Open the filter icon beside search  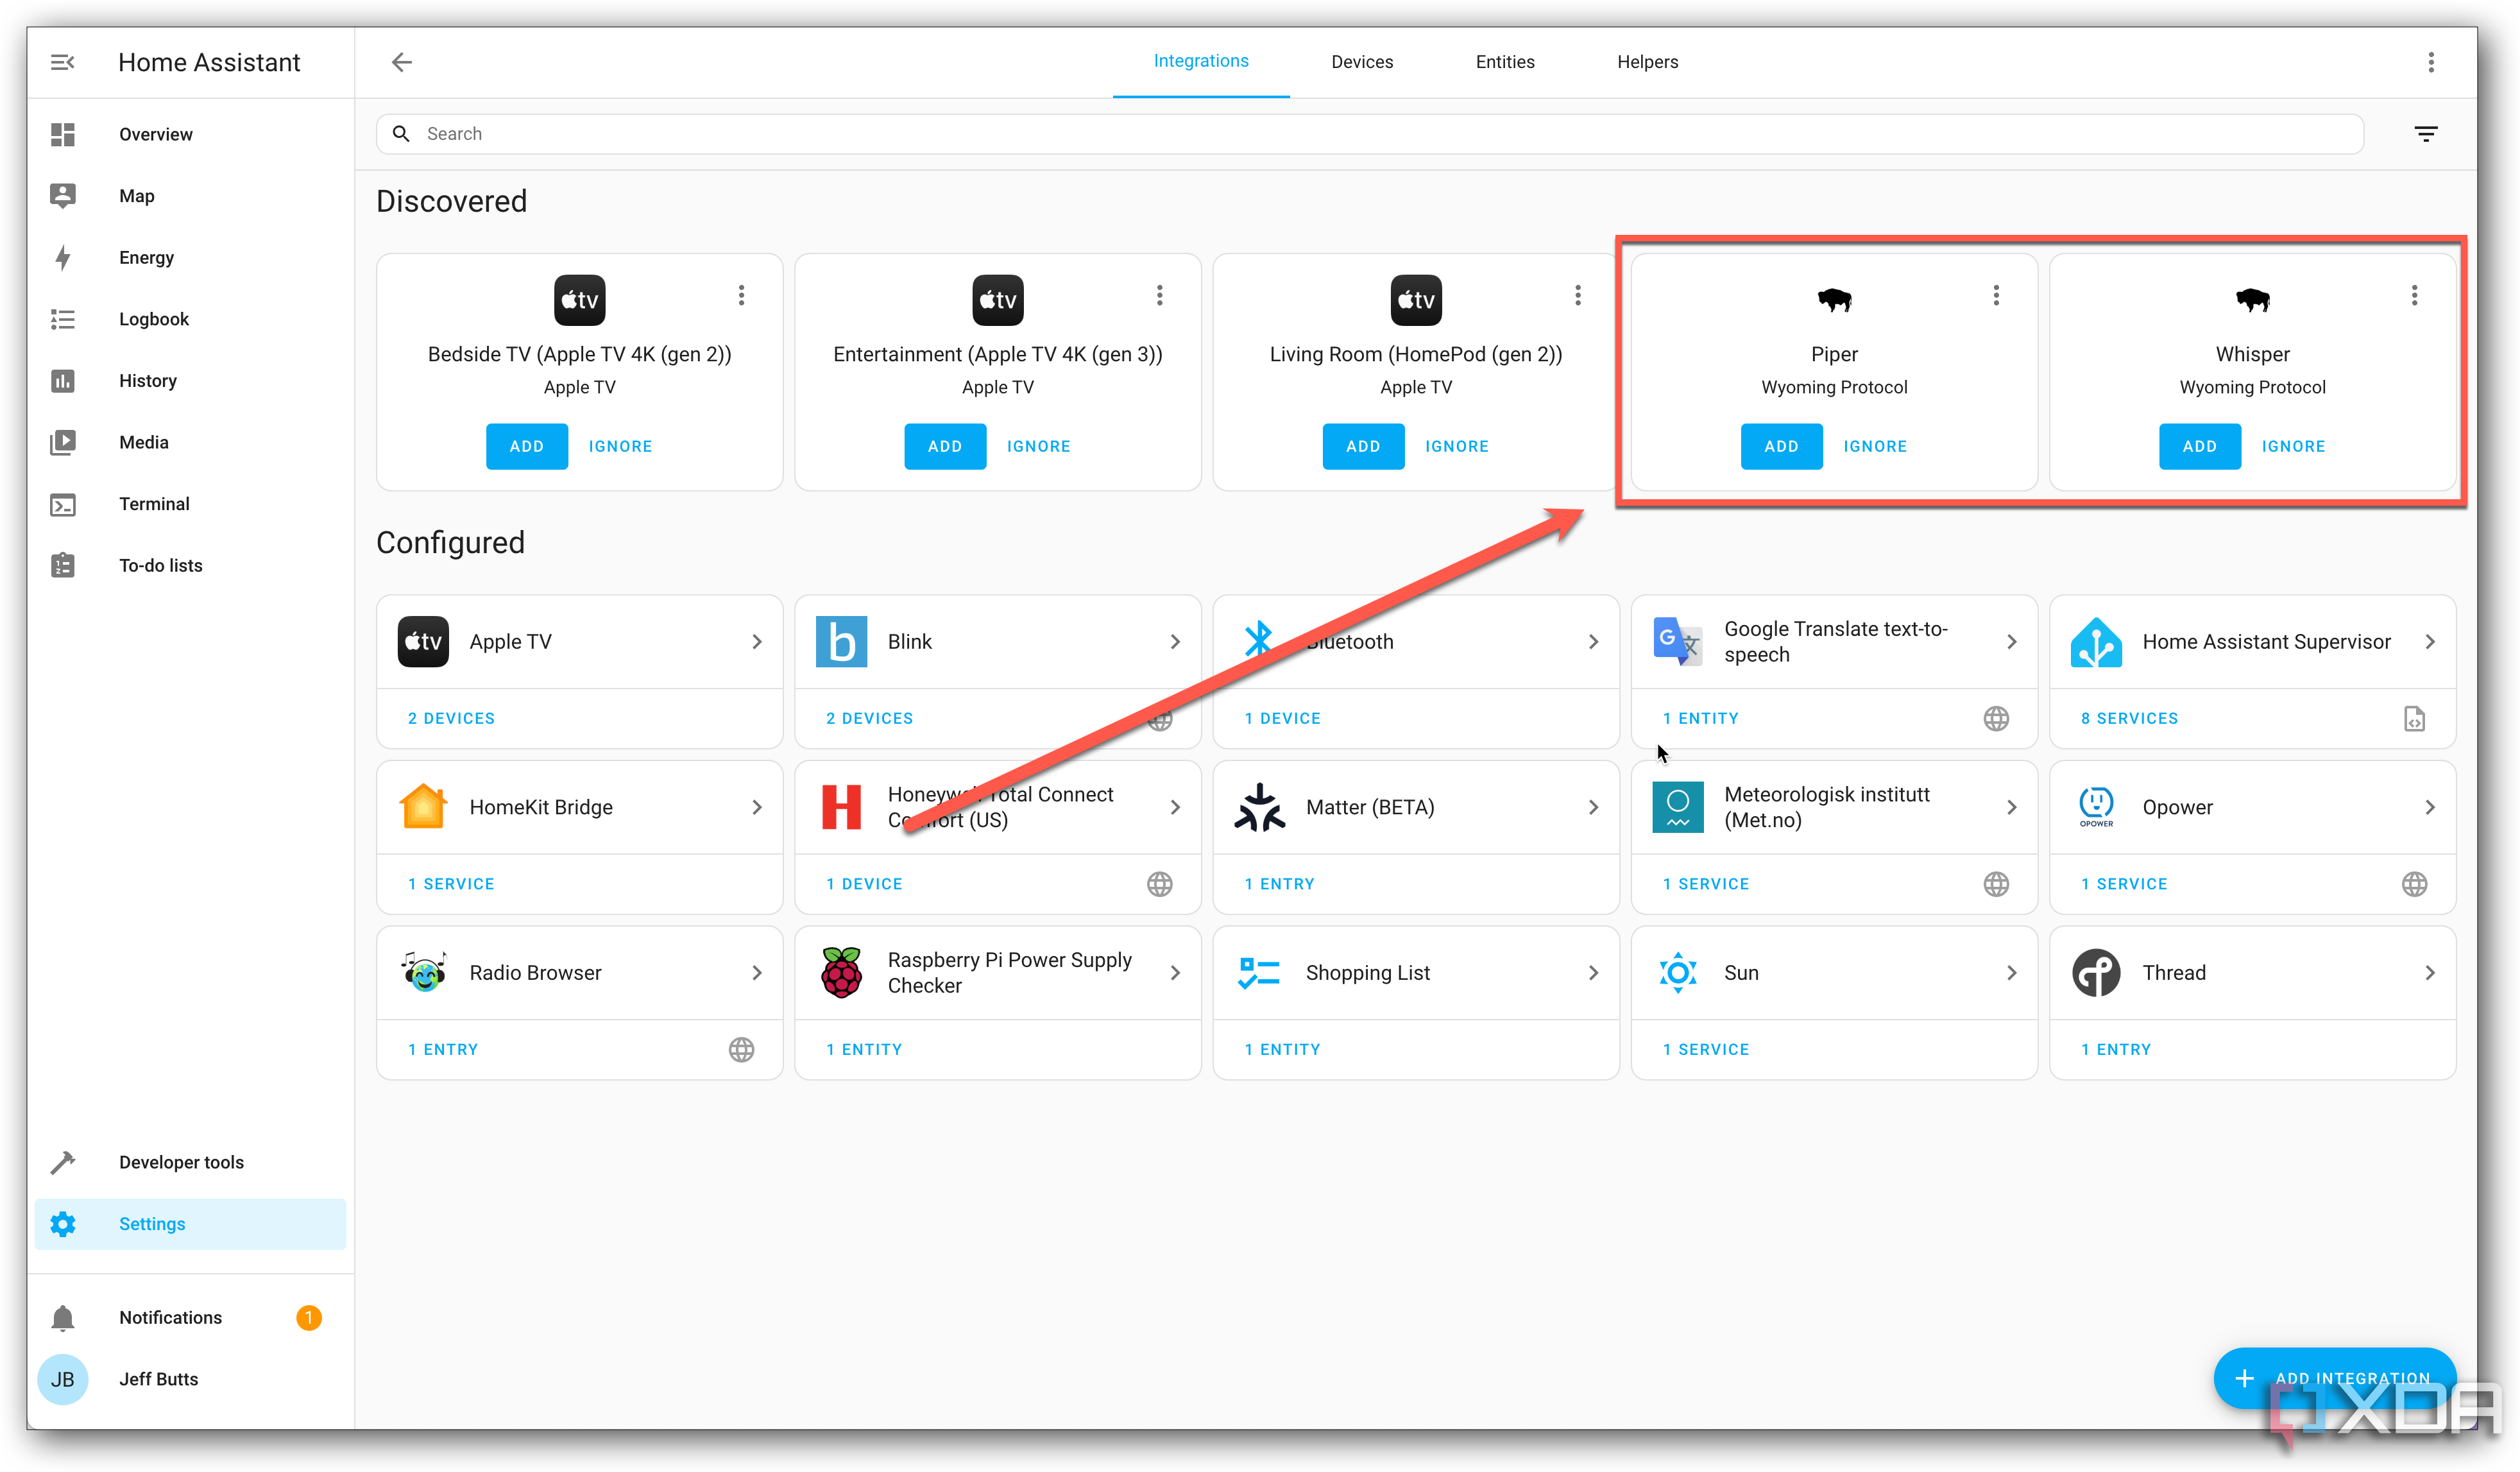click(2425, 134)
